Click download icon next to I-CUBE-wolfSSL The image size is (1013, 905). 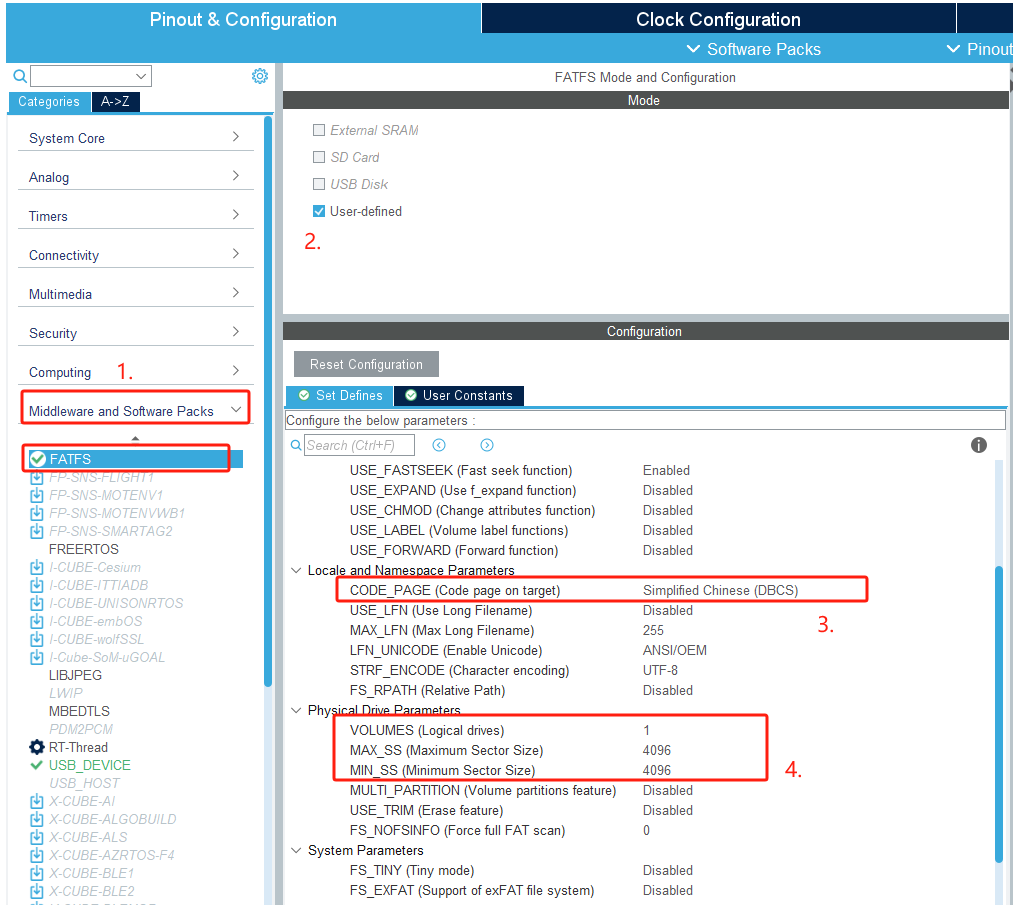[37, 640]
